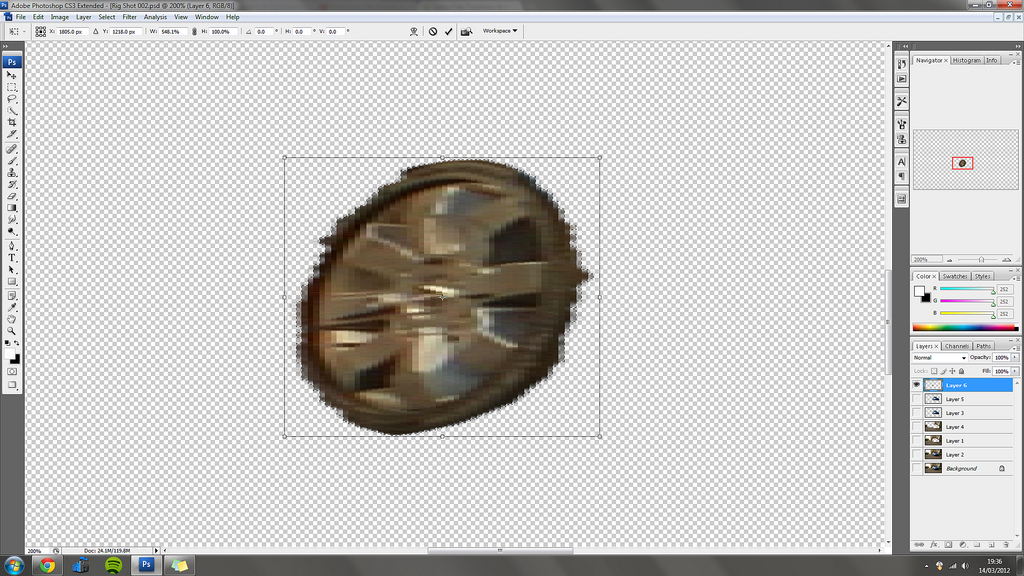The image size is (1024, 576).
Task: Open the blend mode Normal dropdown
Action: (940, 357)
